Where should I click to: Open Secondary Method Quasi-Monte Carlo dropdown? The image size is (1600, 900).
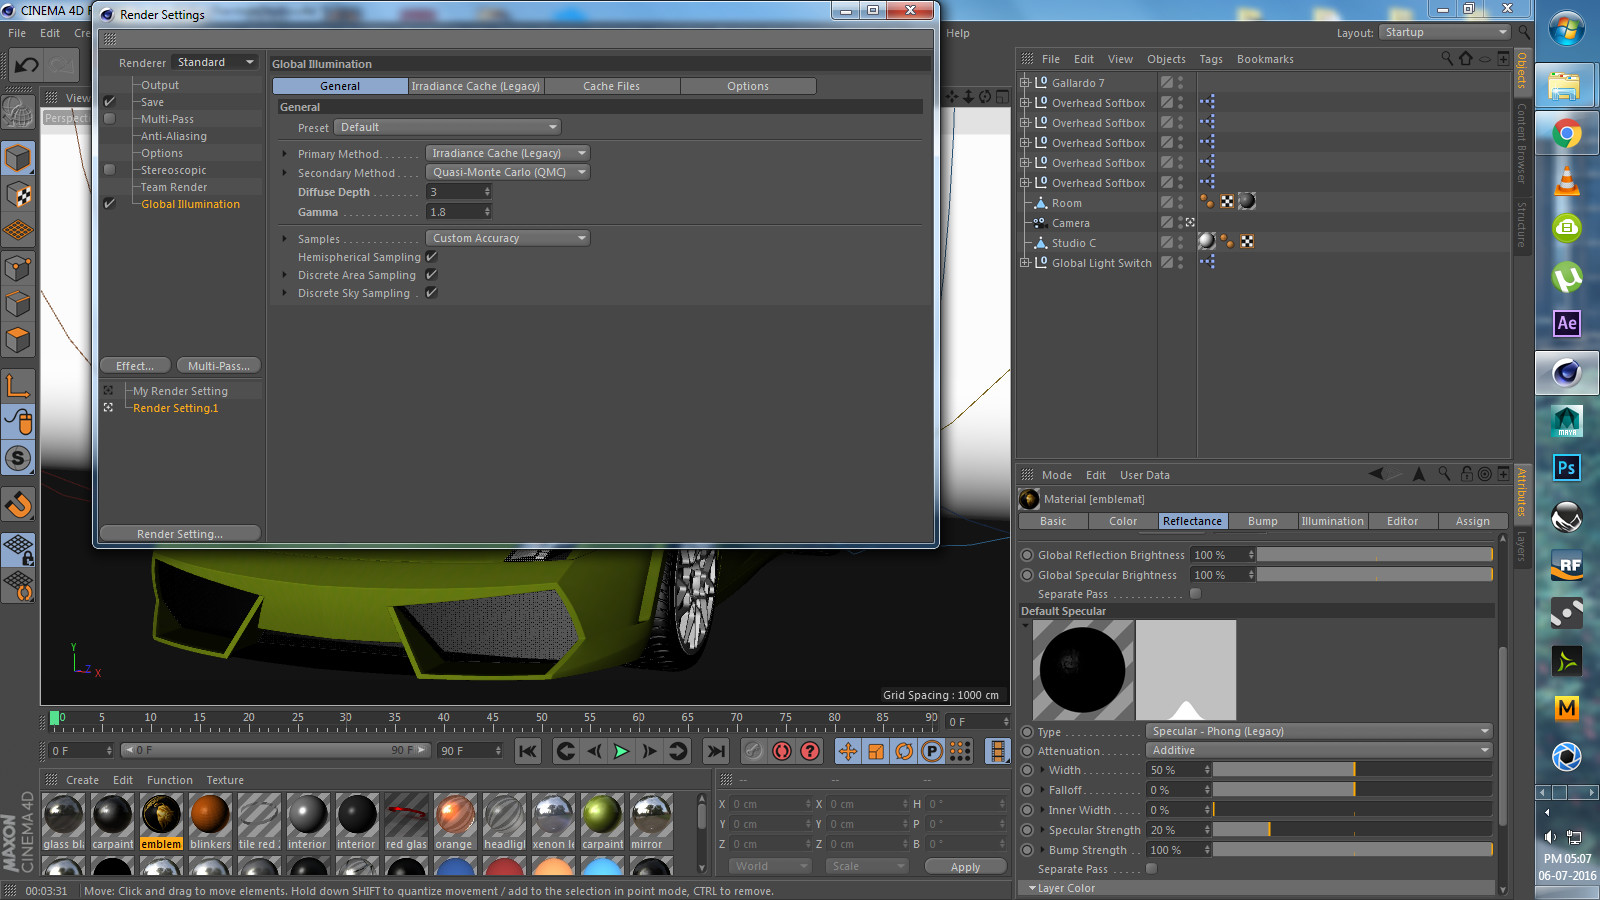508,172
